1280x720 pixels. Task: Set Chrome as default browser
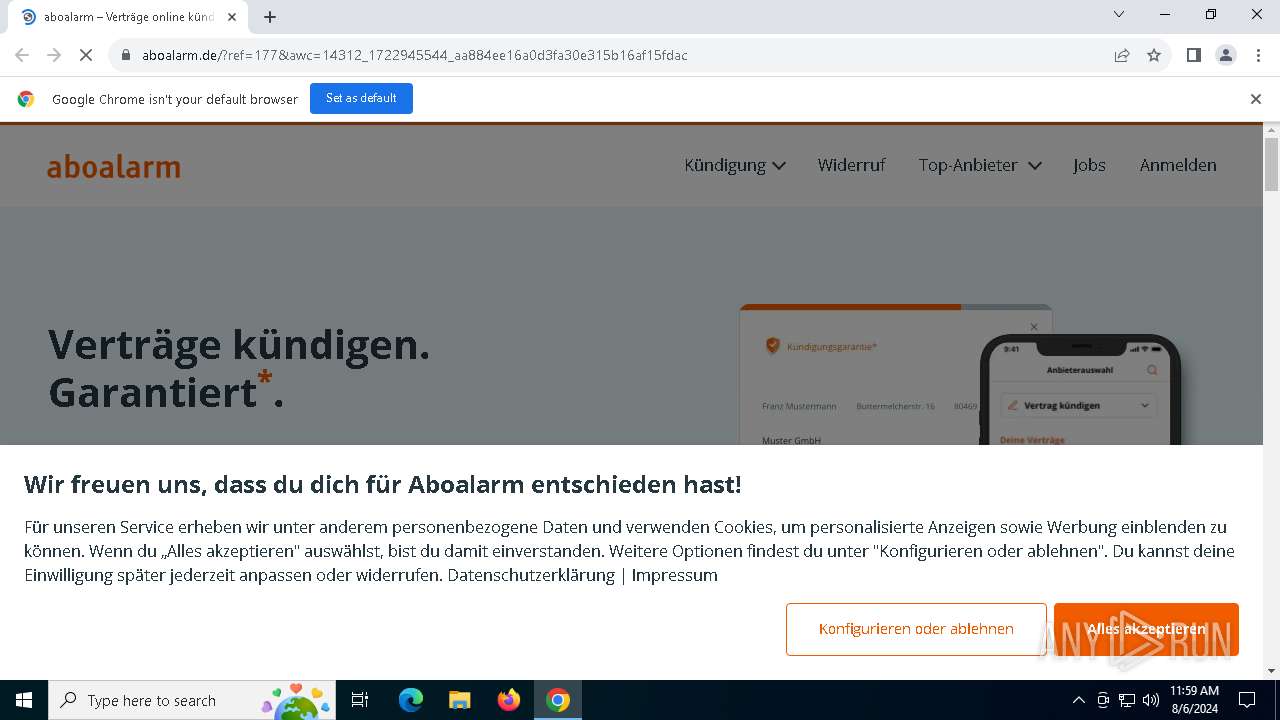coord(361,98)
